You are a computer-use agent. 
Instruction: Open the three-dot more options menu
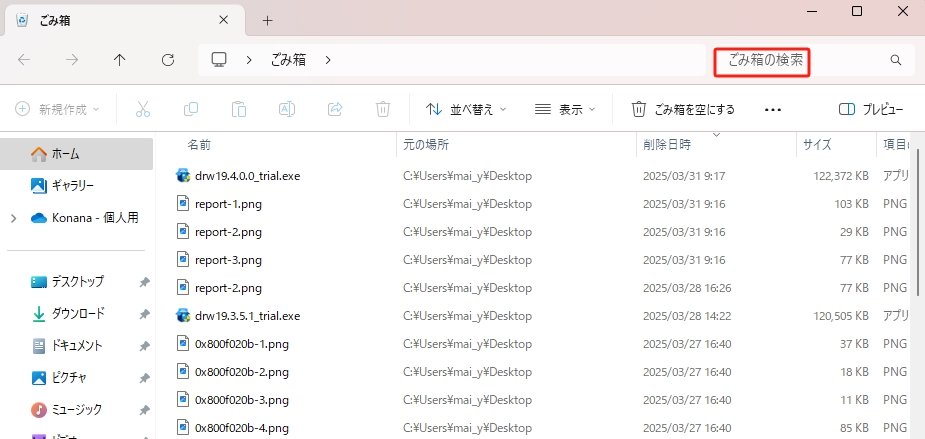[x=772, y=109]
